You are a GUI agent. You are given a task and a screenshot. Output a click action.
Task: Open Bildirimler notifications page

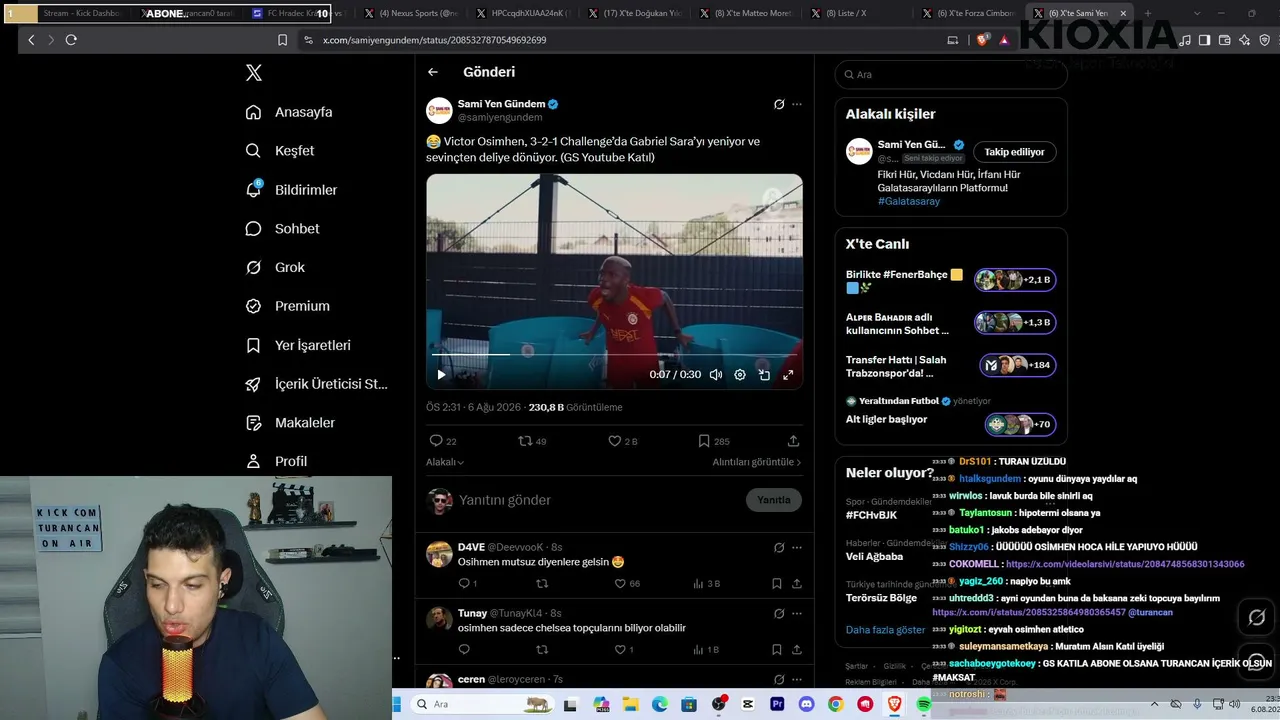pyautogui.click(x=291, y=190)
